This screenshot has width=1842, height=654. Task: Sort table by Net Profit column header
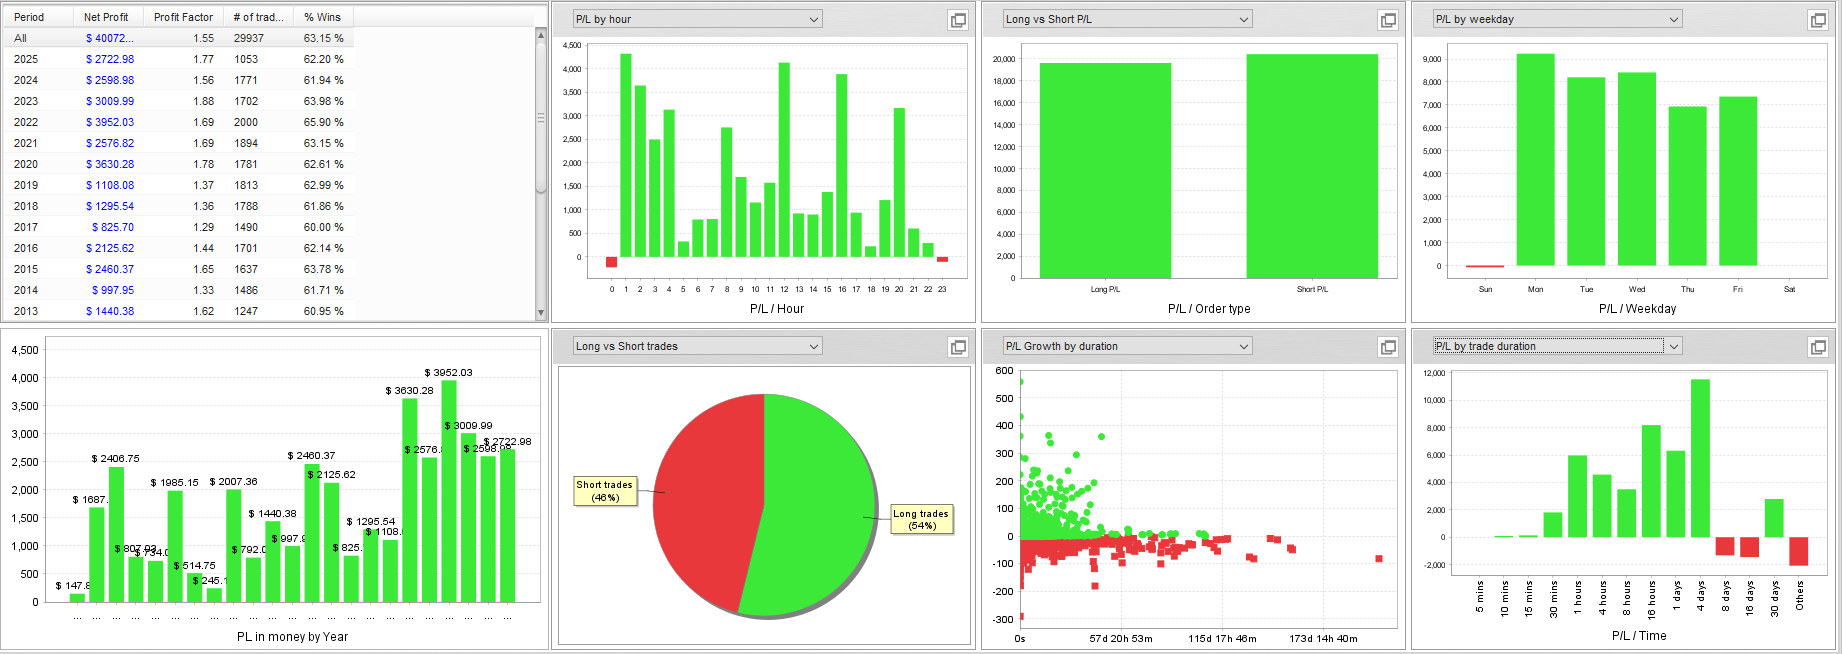[106, 17]
